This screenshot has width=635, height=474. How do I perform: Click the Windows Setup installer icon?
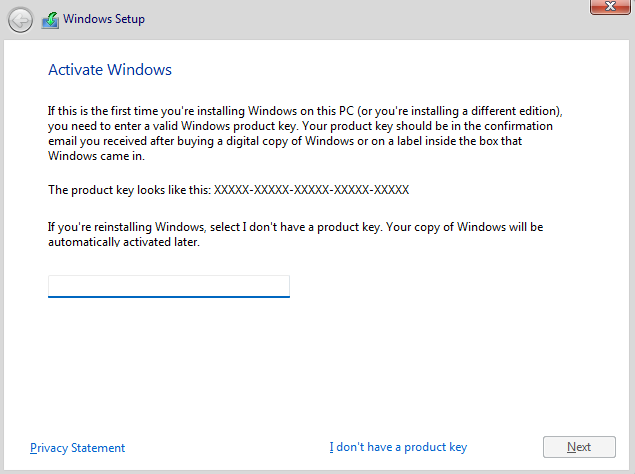[x=50, y=20]
